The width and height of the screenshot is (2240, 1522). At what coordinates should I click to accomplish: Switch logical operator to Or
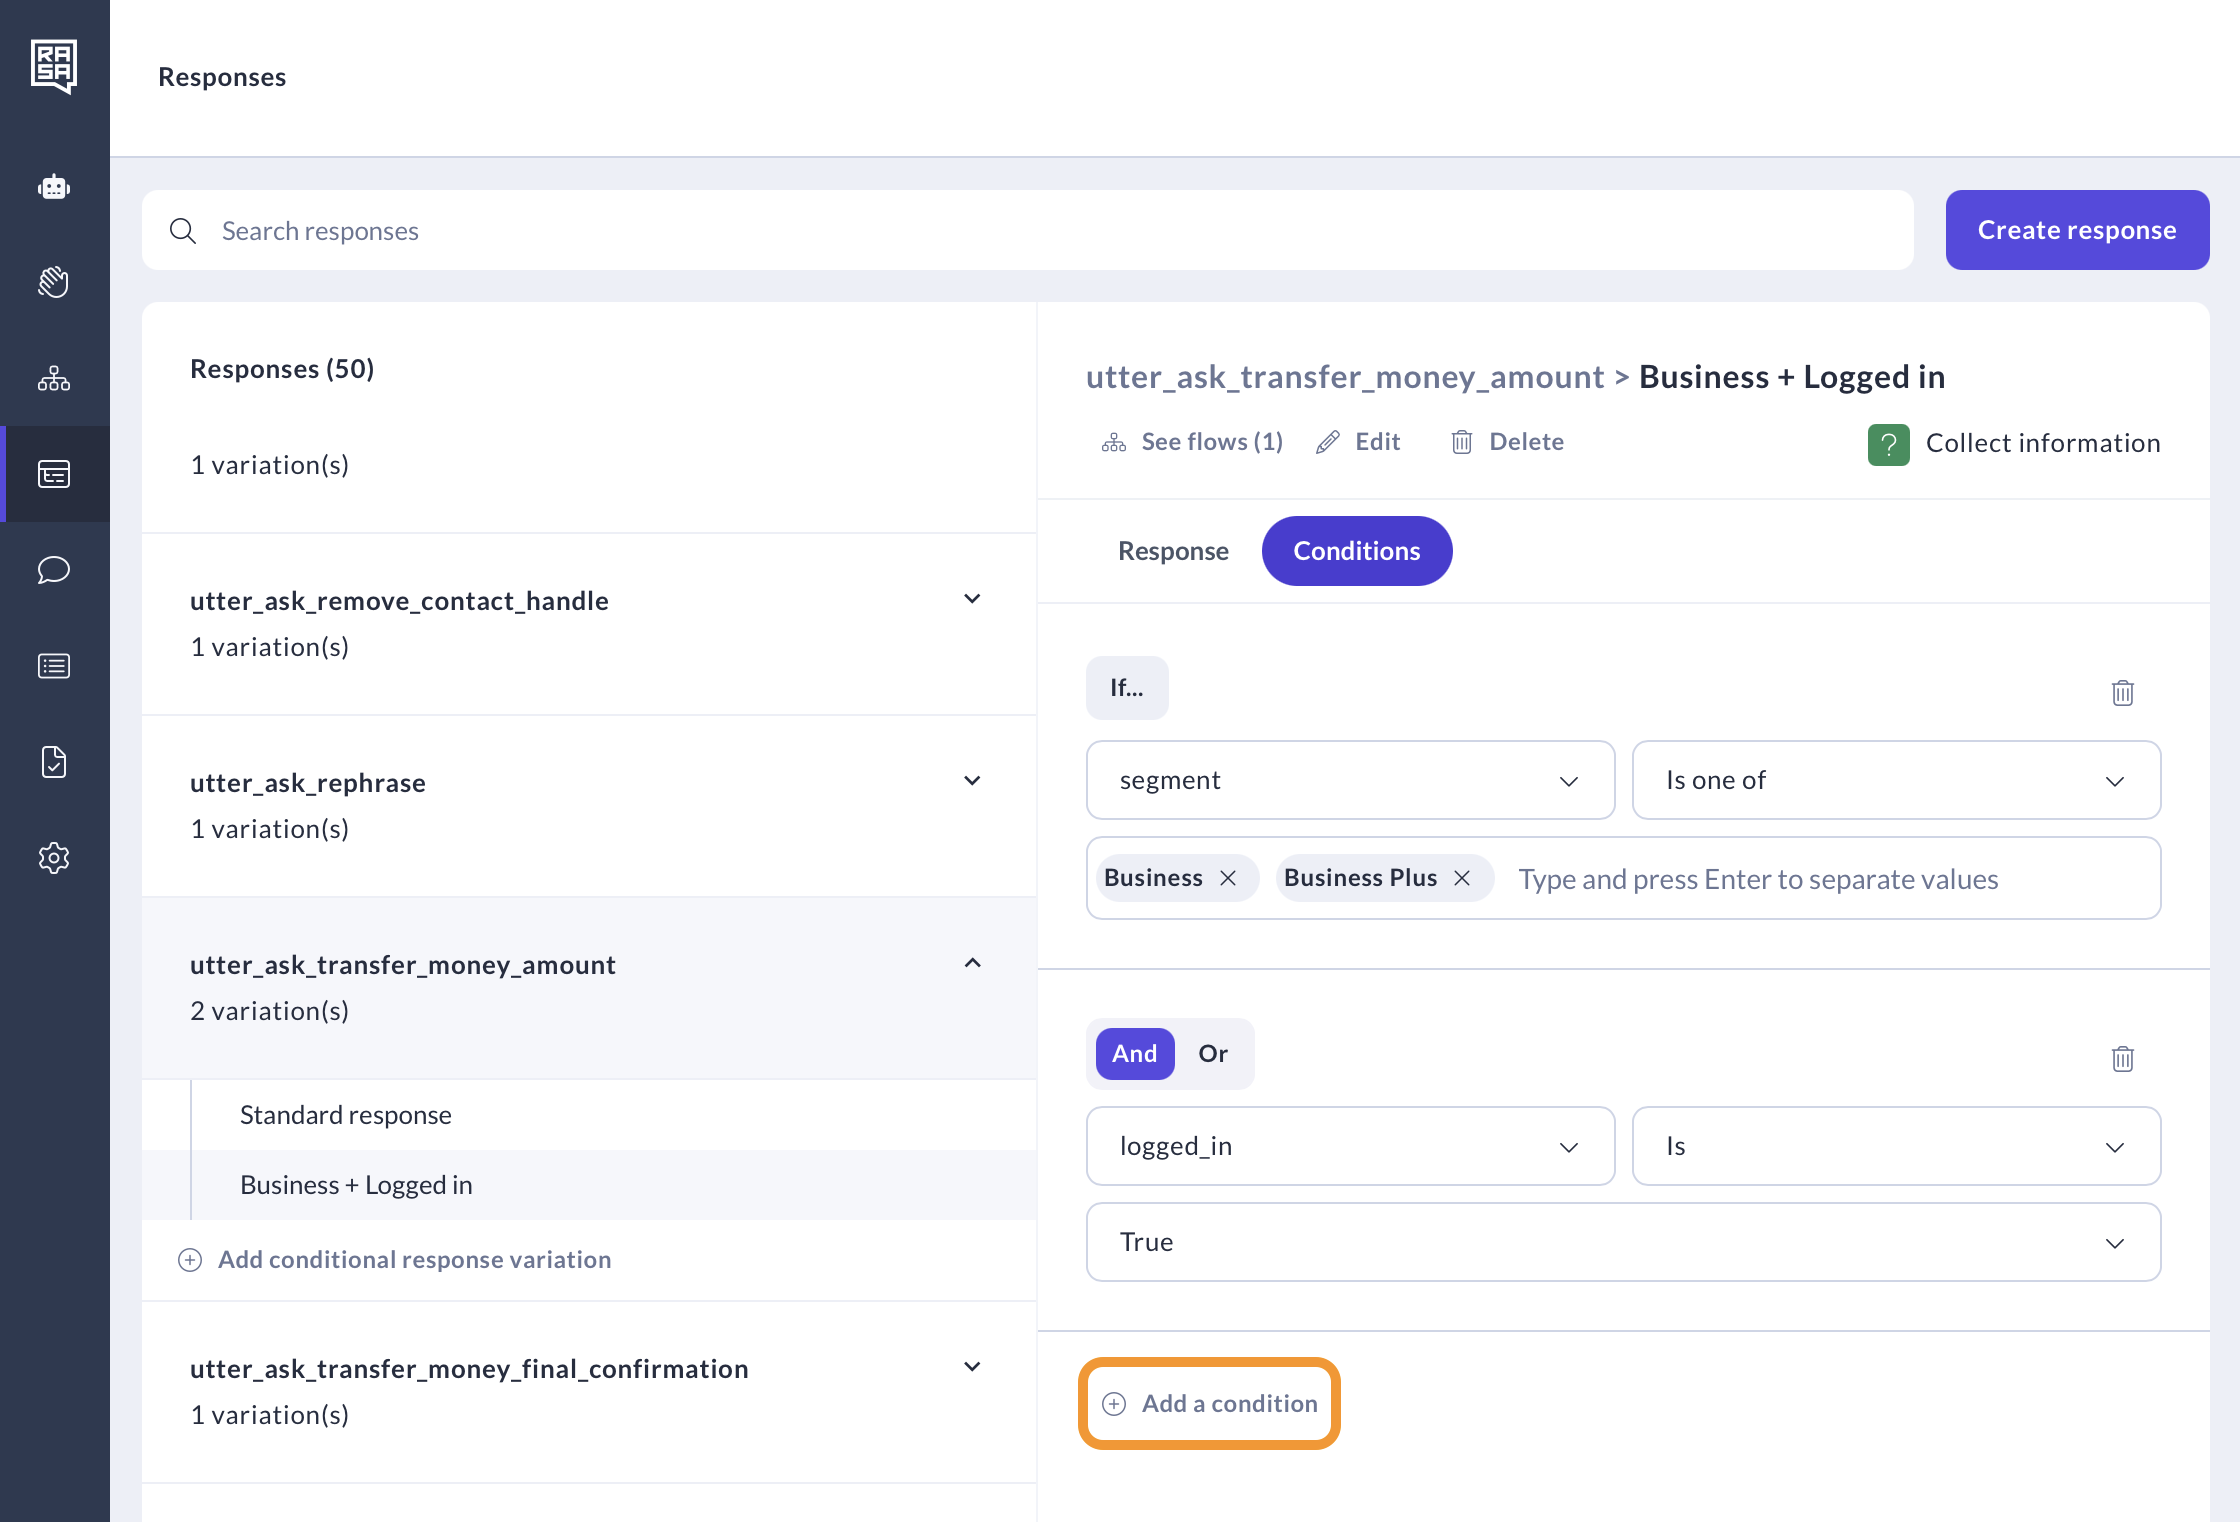(x=1212, y=1053)
